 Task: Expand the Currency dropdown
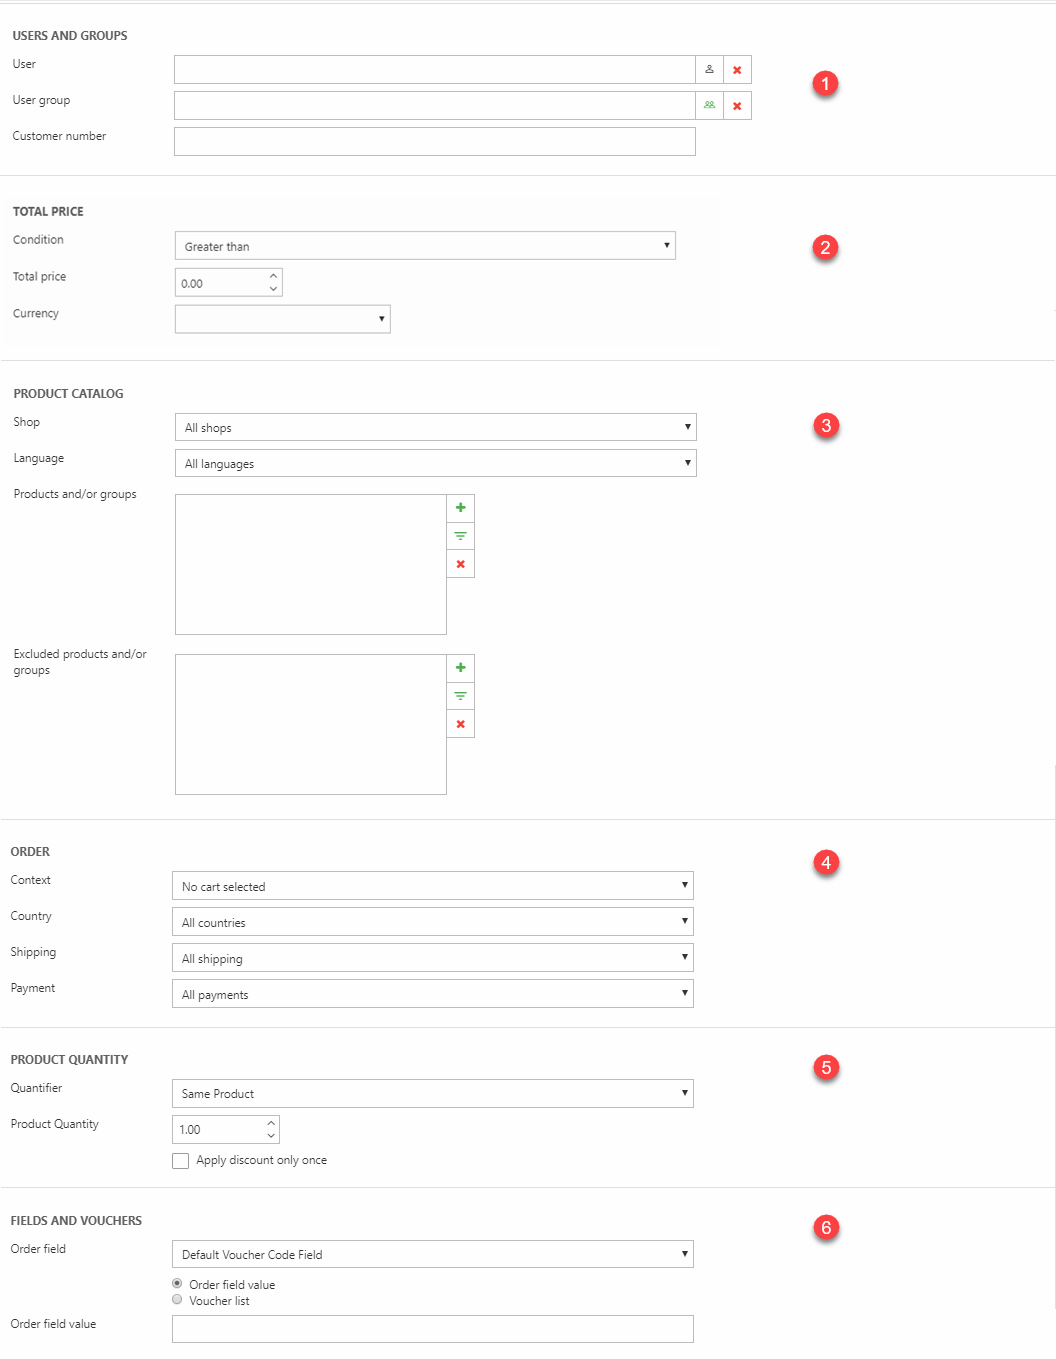[282, 319]
